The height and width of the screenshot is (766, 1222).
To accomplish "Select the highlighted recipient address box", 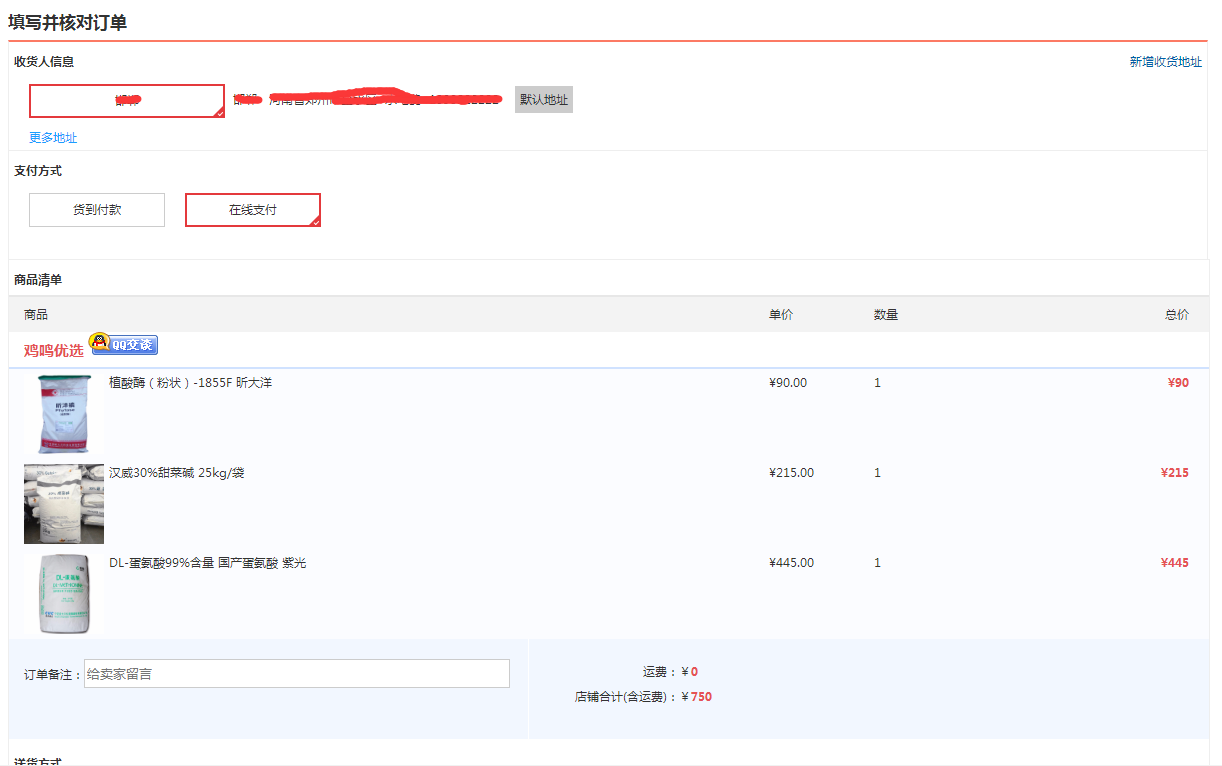I will point(127,101).
